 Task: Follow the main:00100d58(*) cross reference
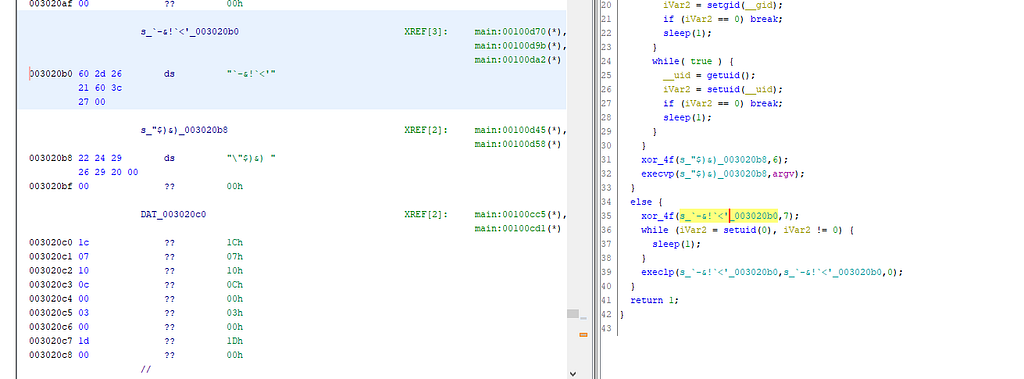pos(519,144)
